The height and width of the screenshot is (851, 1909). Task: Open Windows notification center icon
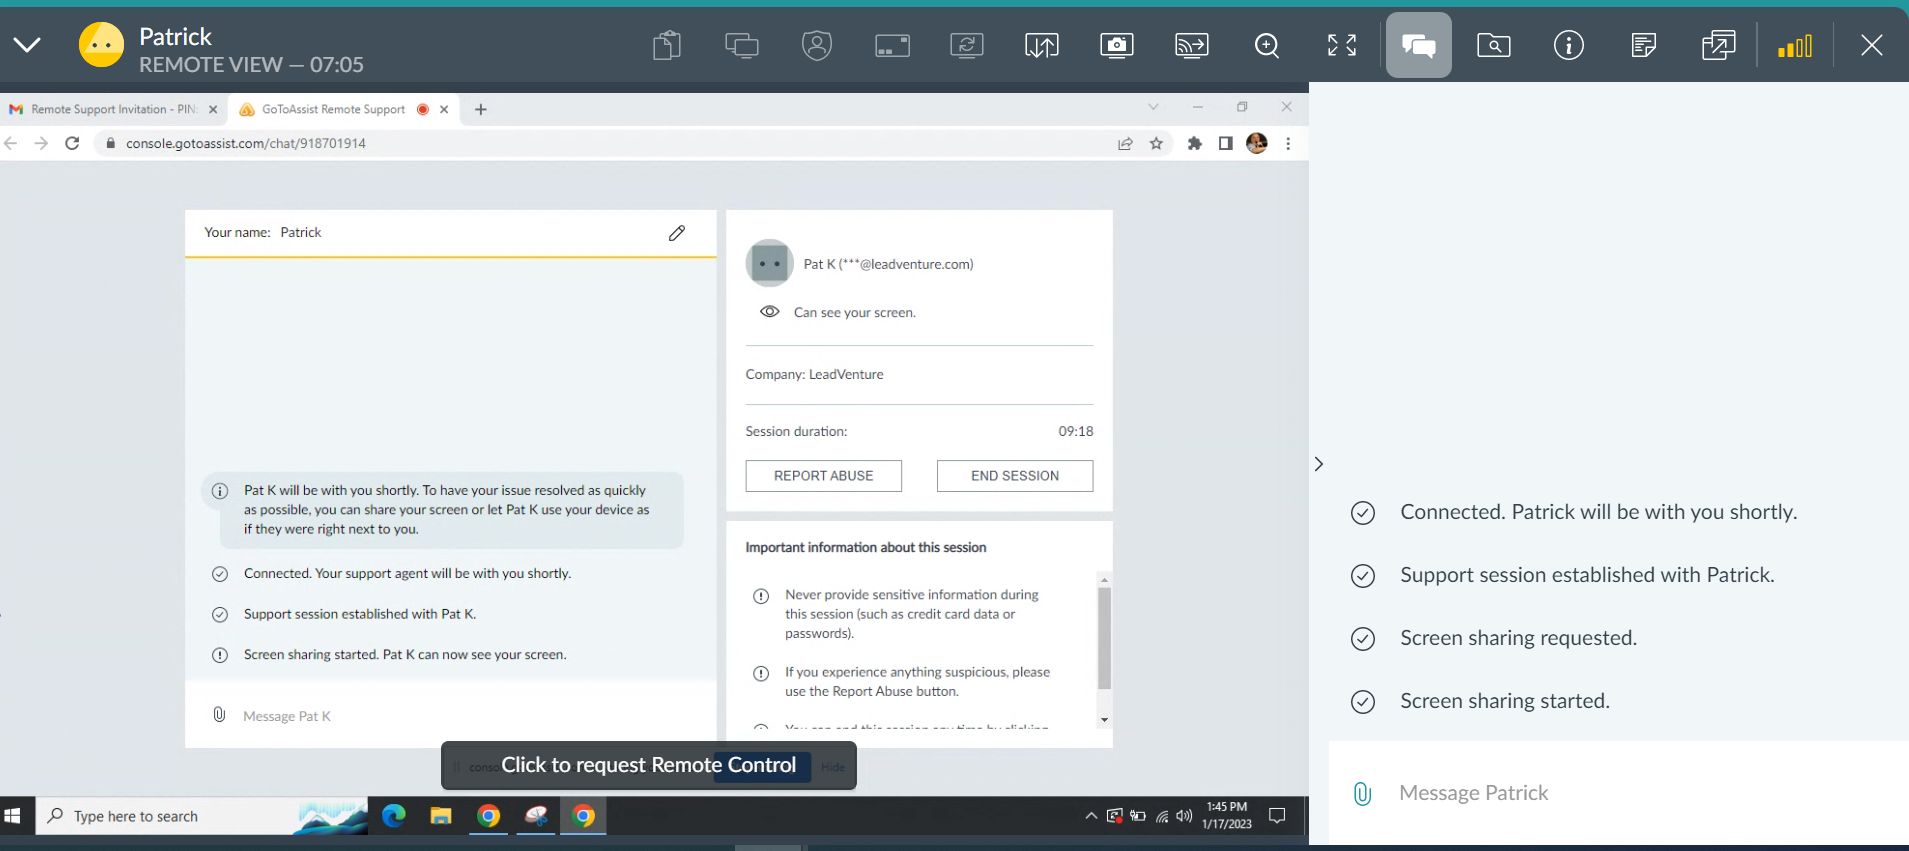click(1277, 816)
